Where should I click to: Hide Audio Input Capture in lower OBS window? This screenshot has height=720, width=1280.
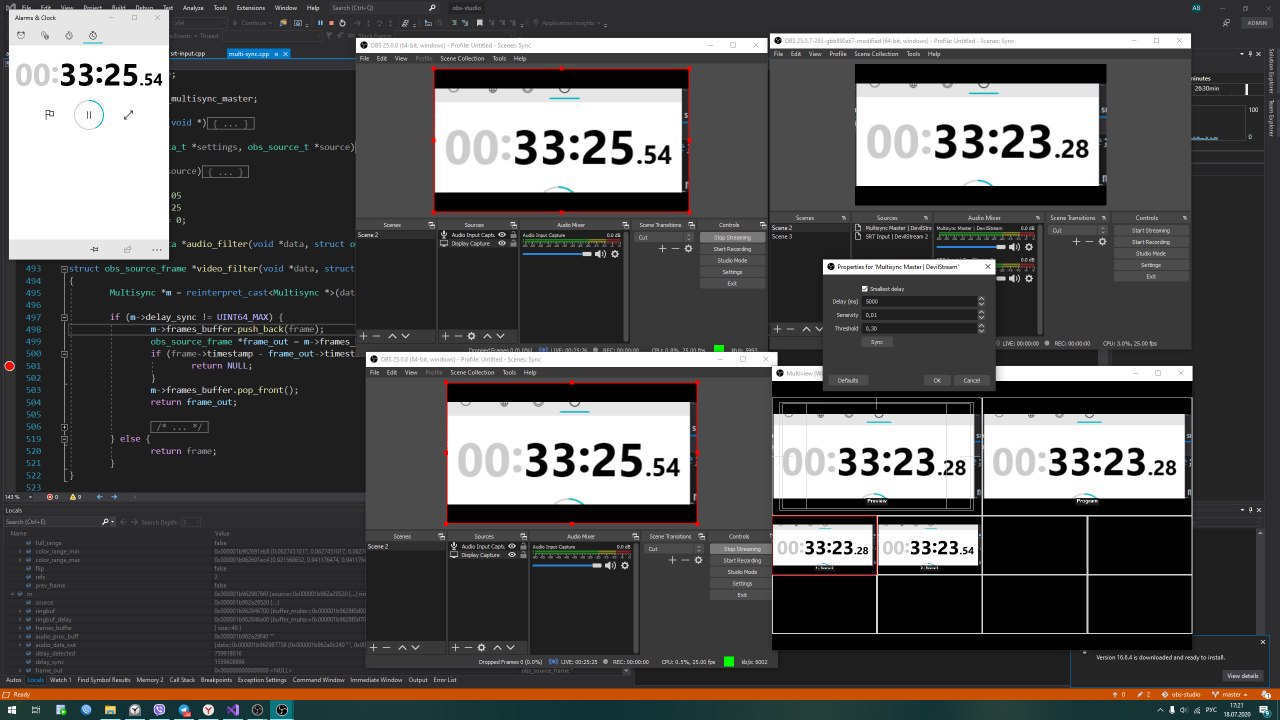click(x=512, y=546)
